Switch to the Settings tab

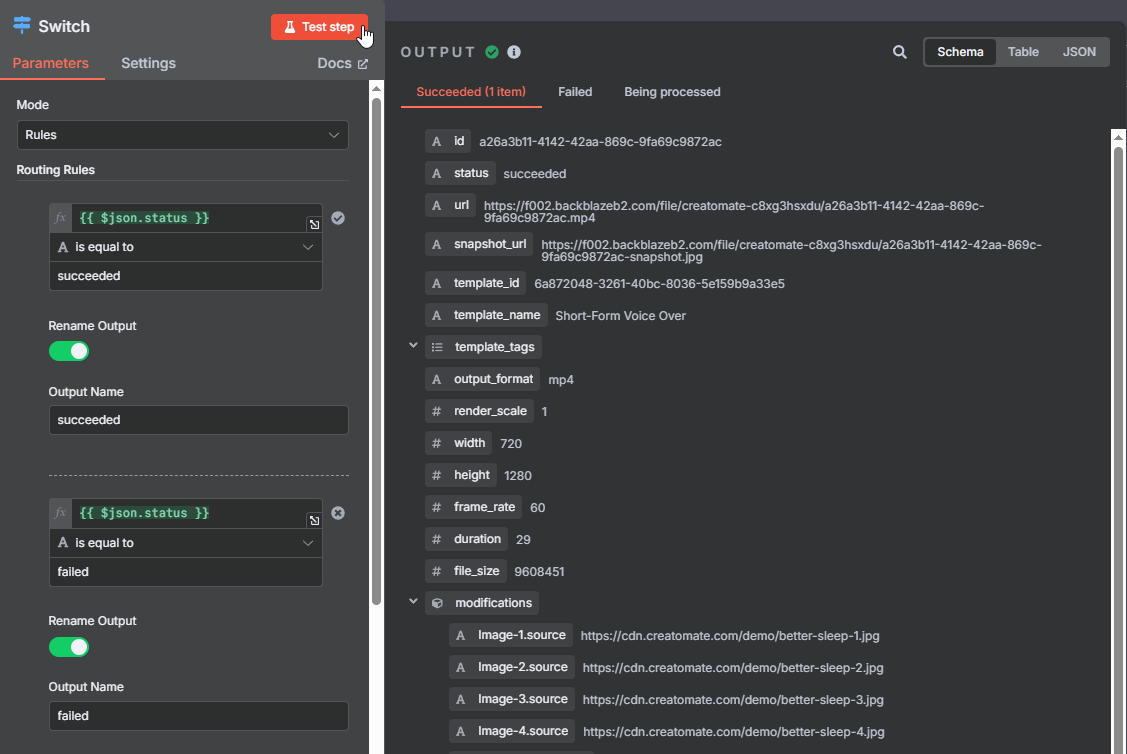[x=148, y=63]
